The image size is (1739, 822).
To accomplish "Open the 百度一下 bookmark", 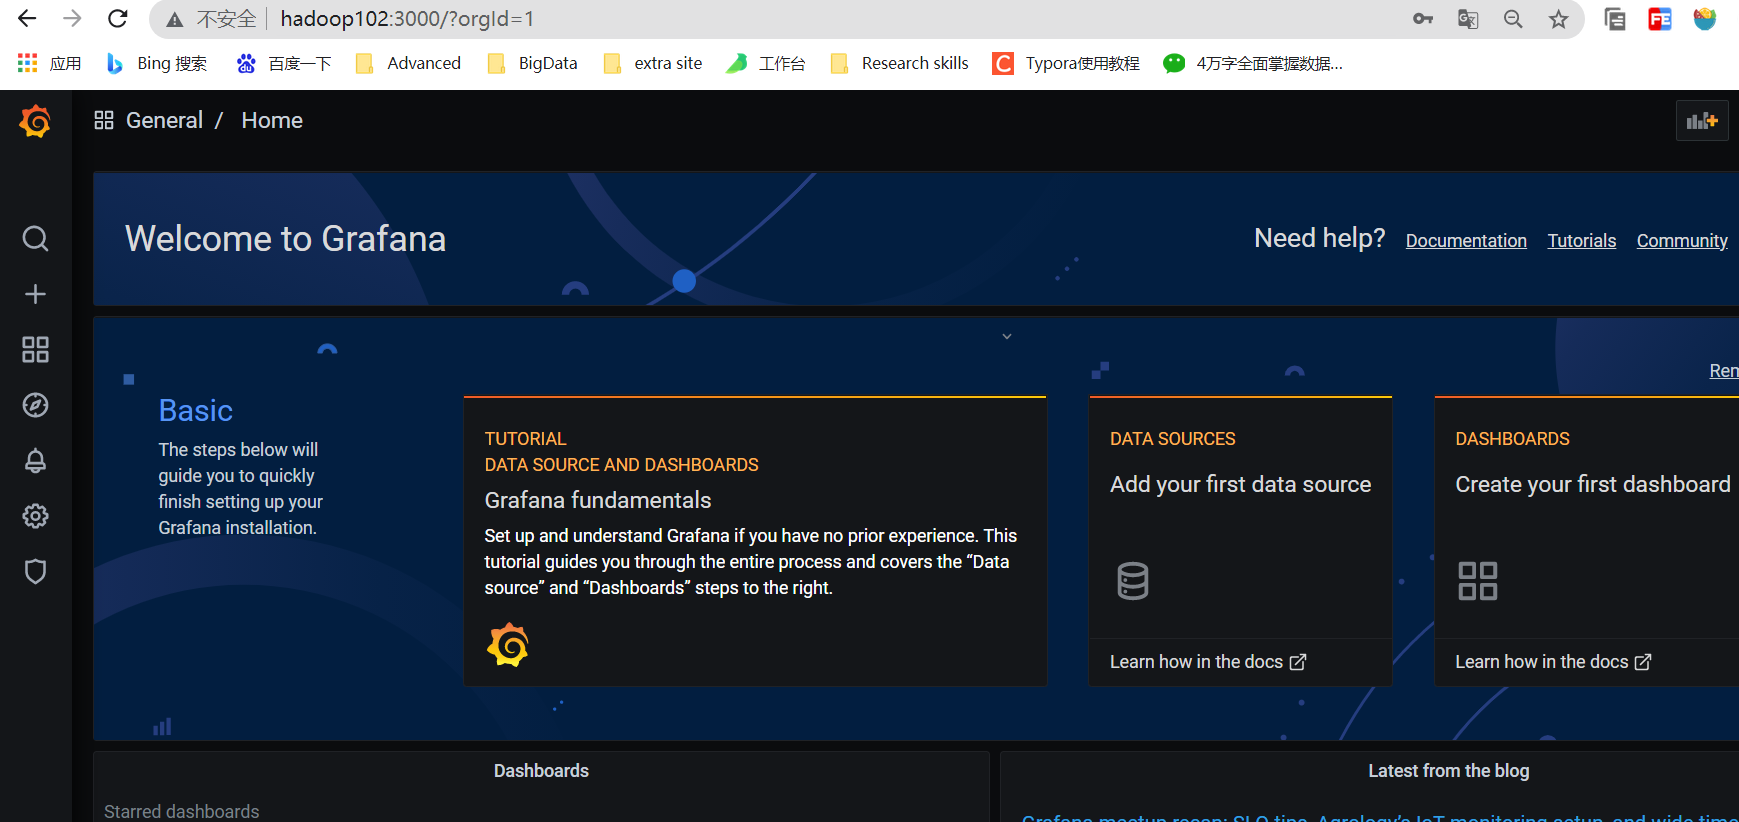I will point(283,63).
